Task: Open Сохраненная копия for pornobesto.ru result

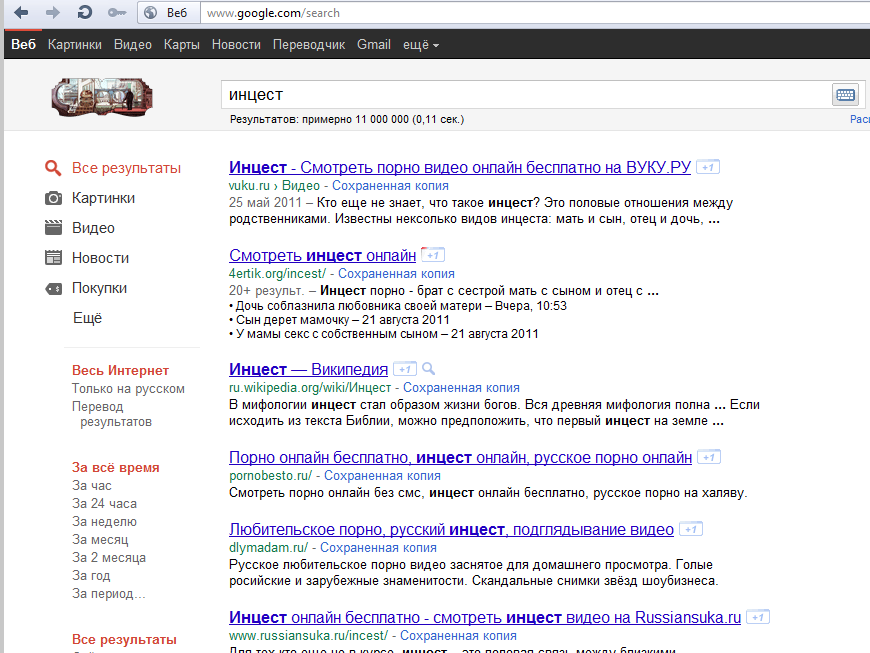Action: pyautogui.click(x=382, y=475)
